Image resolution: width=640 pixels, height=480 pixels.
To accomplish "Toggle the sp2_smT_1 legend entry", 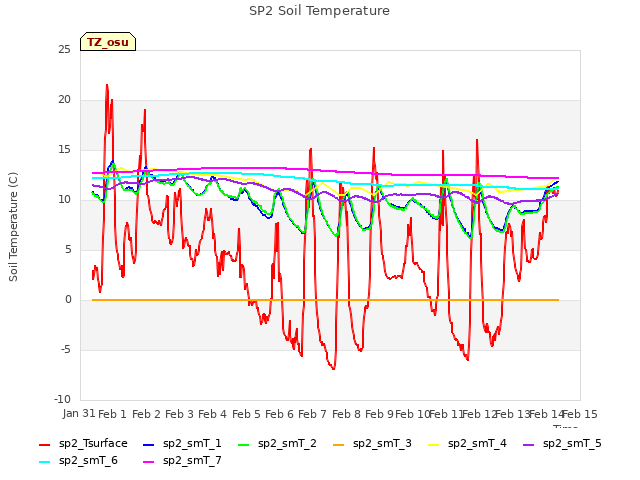I will coord(182,444).
